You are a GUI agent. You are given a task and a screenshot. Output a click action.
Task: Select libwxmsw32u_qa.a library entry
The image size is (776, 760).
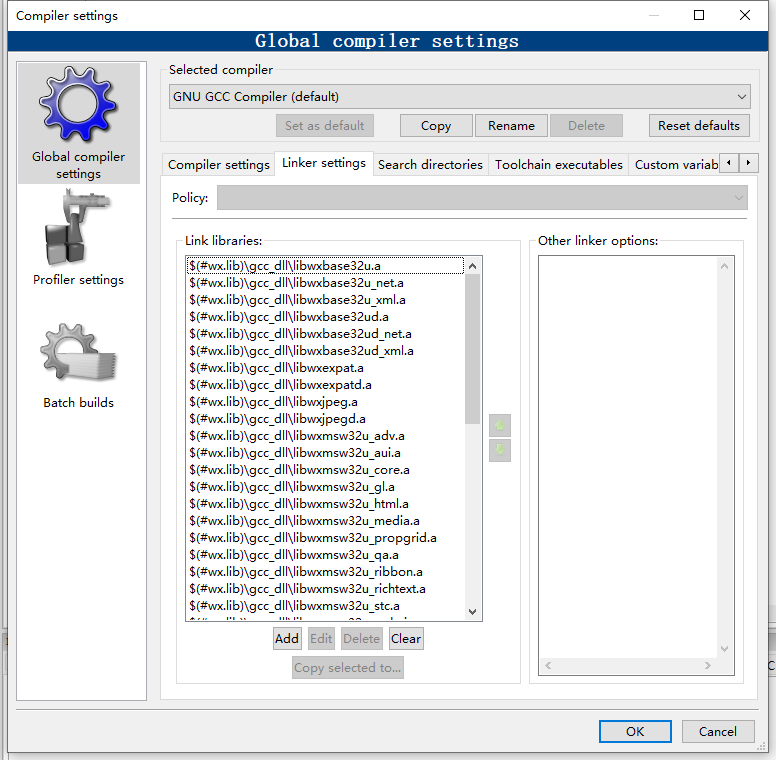coord(325,555)
